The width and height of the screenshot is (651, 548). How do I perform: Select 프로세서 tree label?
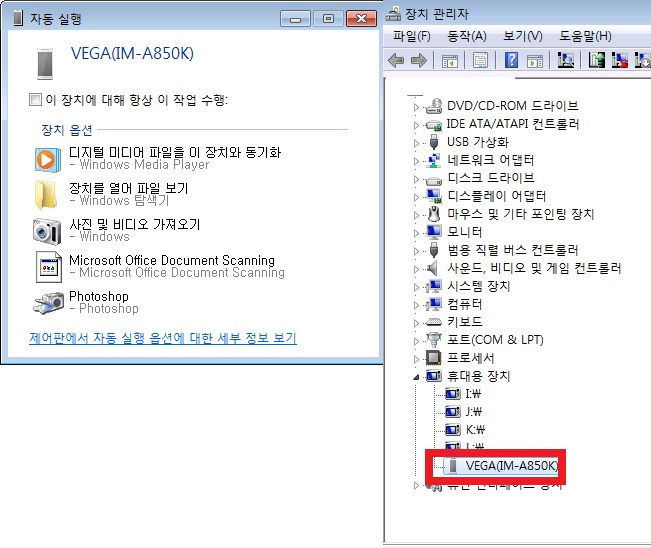click(x=470, y=357)
